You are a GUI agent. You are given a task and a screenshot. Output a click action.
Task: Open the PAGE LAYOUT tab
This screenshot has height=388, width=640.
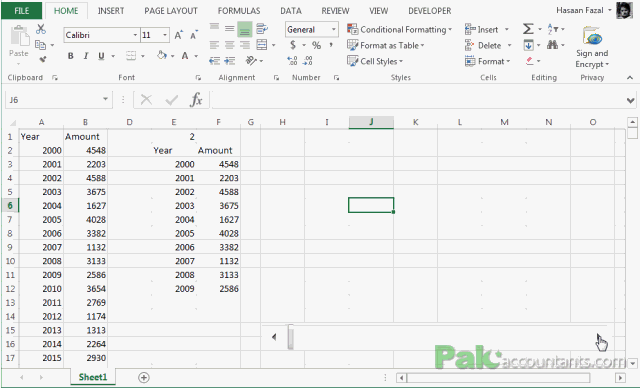pos(171,11)
